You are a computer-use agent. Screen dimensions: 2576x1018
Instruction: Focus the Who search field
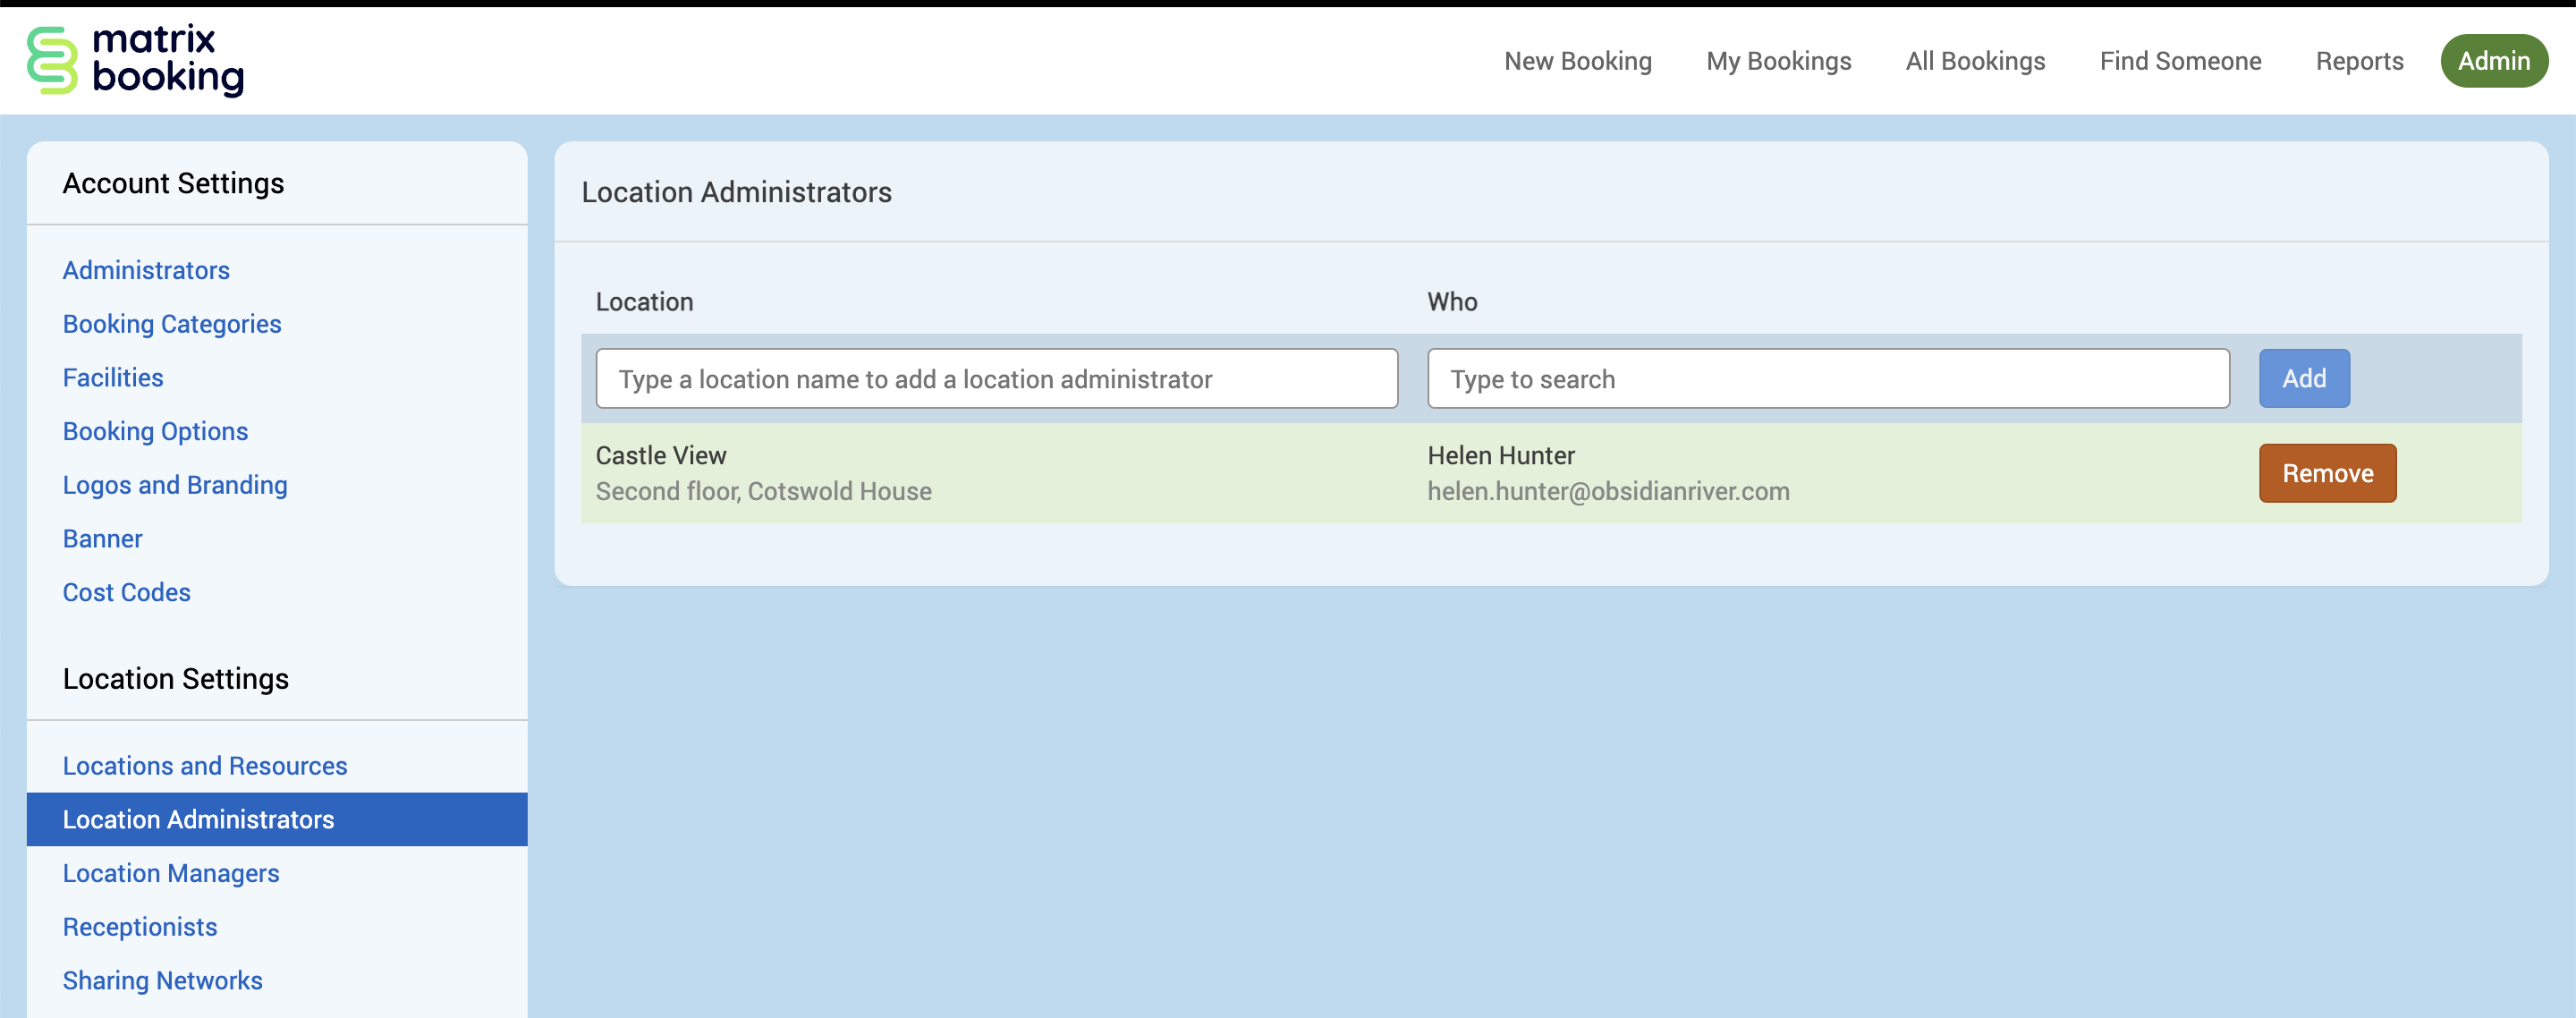tap(1827, 379)
